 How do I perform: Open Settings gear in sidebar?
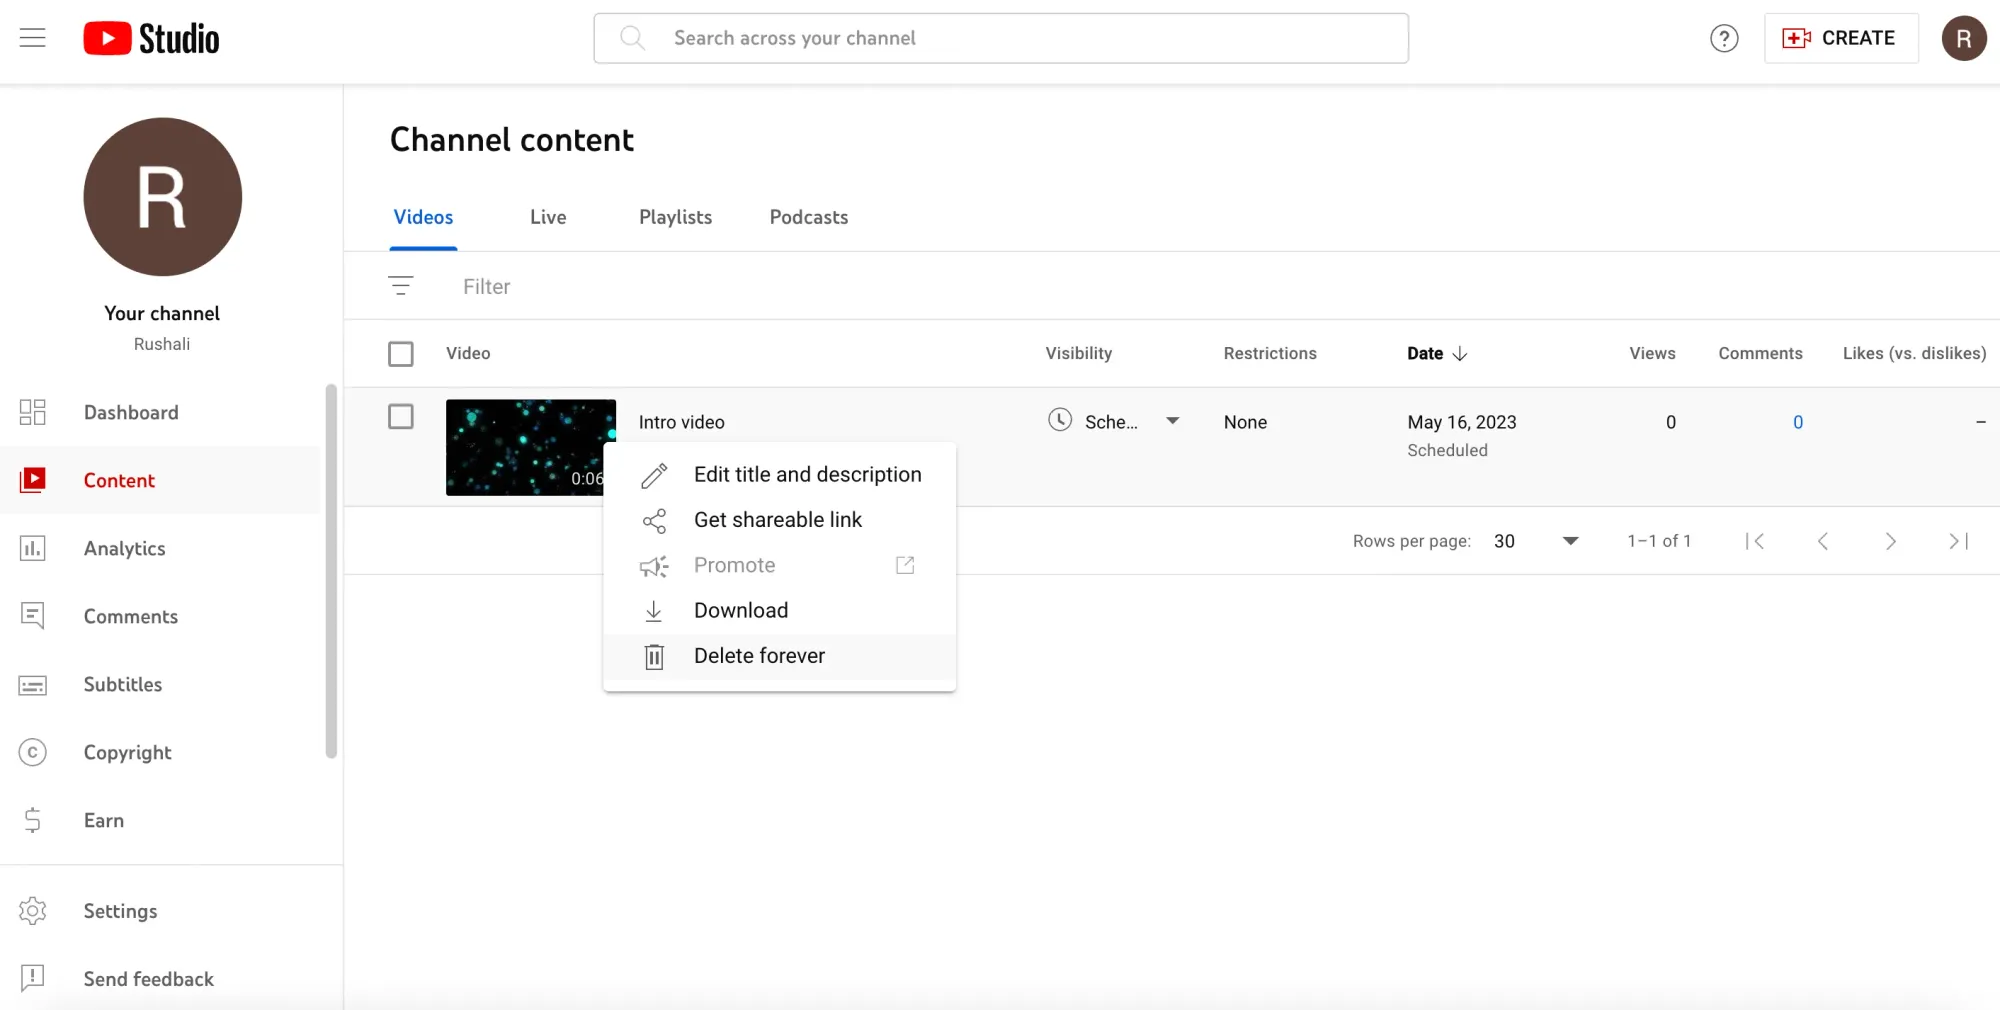[33, 911]
